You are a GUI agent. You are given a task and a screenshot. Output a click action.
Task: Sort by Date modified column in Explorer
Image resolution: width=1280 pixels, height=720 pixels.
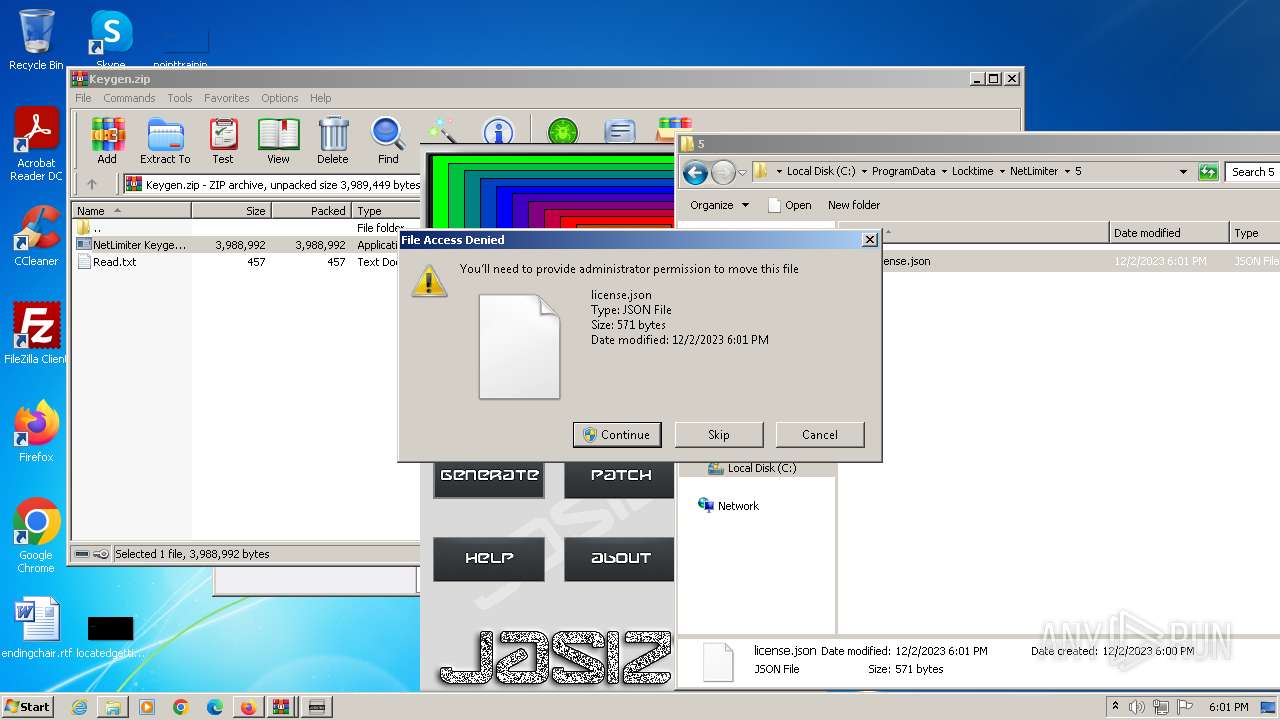click(x=1169, y=233)
